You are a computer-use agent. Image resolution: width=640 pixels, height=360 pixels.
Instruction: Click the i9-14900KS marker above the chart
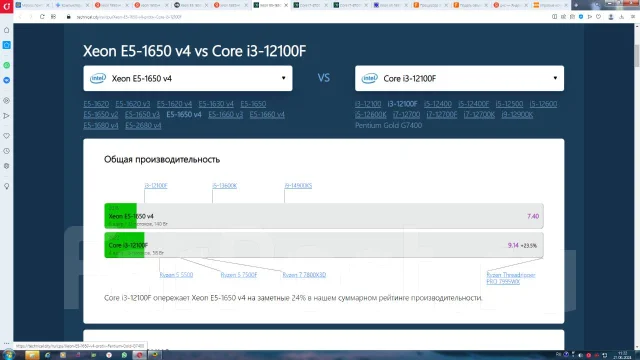click(x=298, y=186)
